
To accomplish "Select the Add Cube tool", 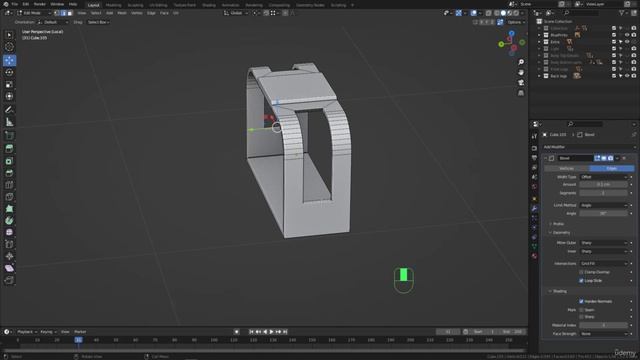I will coord(9,135).
